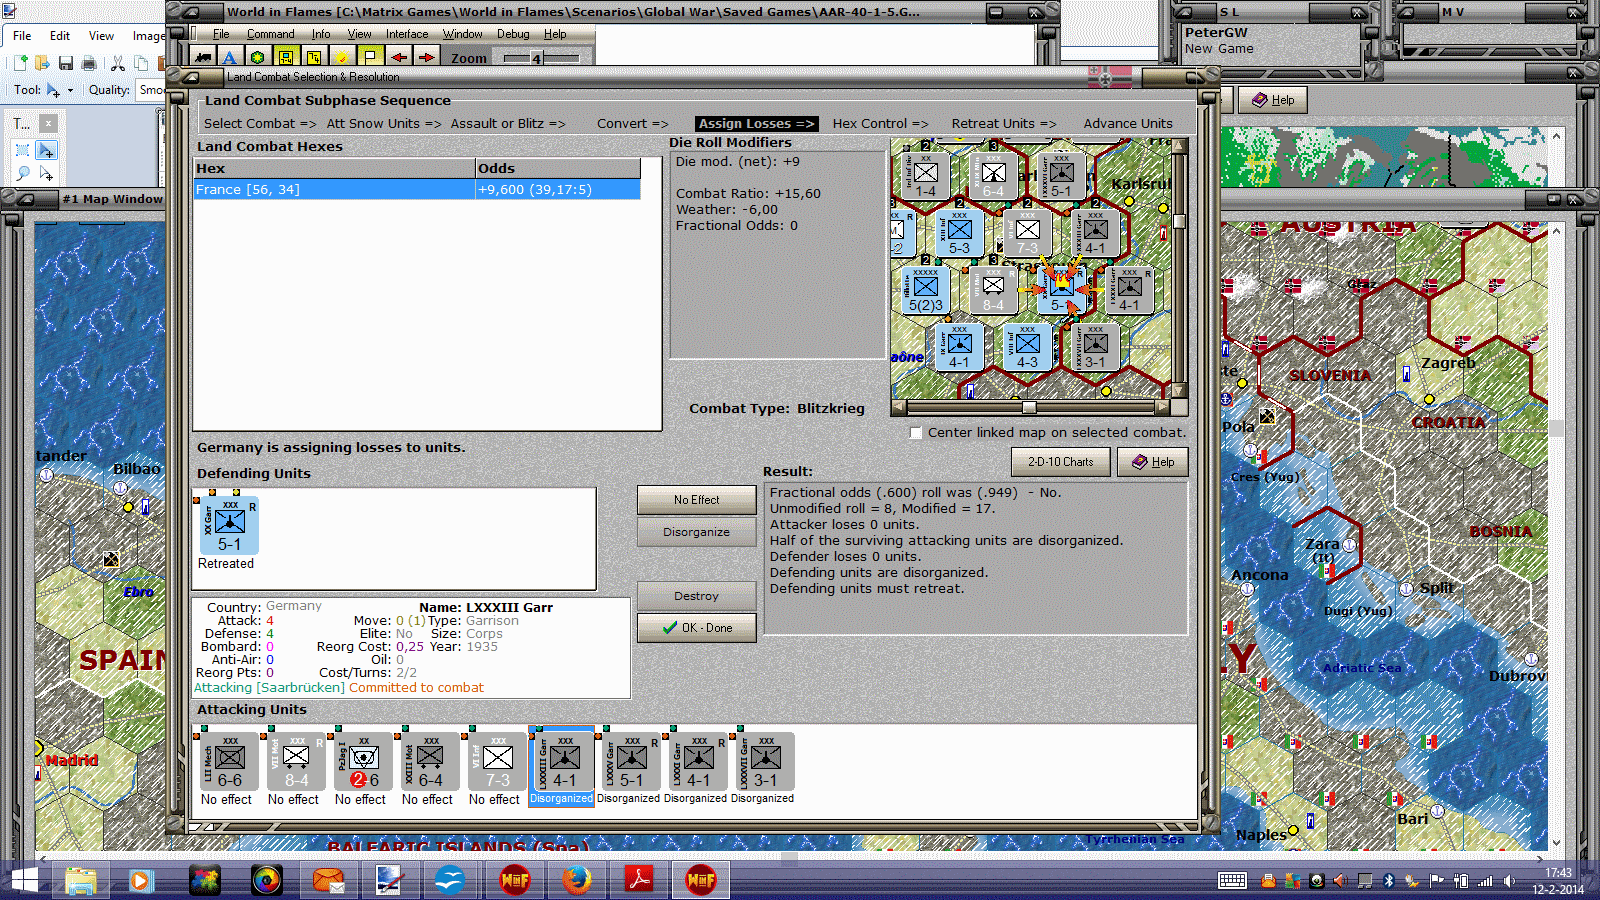
Task: Select the XXIII Mot 6-4 attacking unit
Action: (x=430, y=764)
